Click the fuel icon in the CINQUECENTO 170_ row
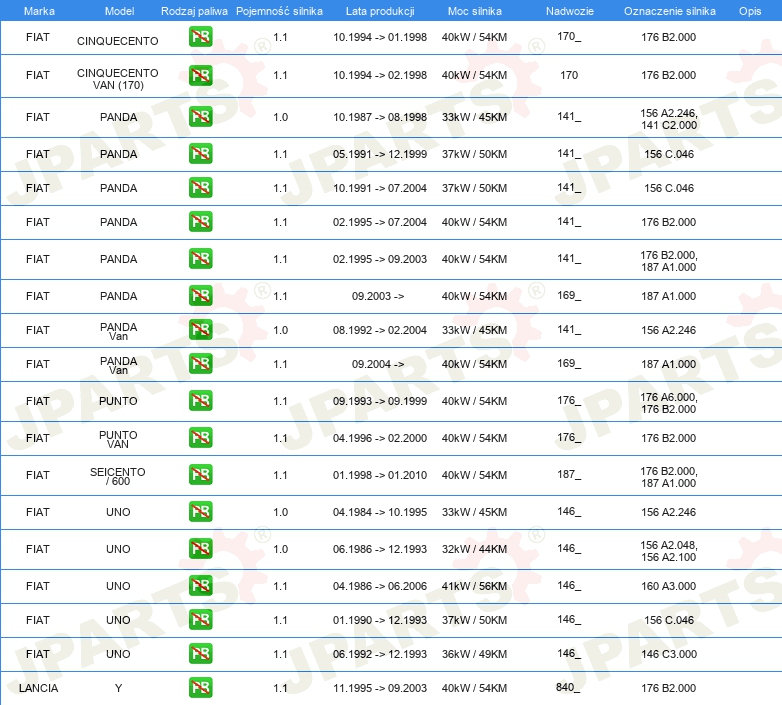The width and height of the screenshot is (782, 705). click(x=200, y=37)
